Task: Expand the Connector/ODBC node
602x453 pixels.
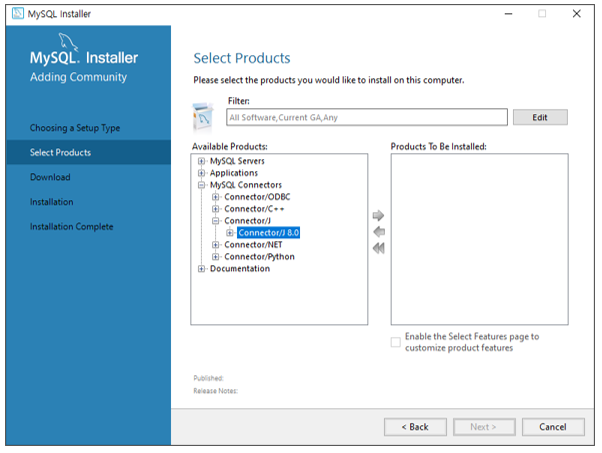Action: click(215, 197)
